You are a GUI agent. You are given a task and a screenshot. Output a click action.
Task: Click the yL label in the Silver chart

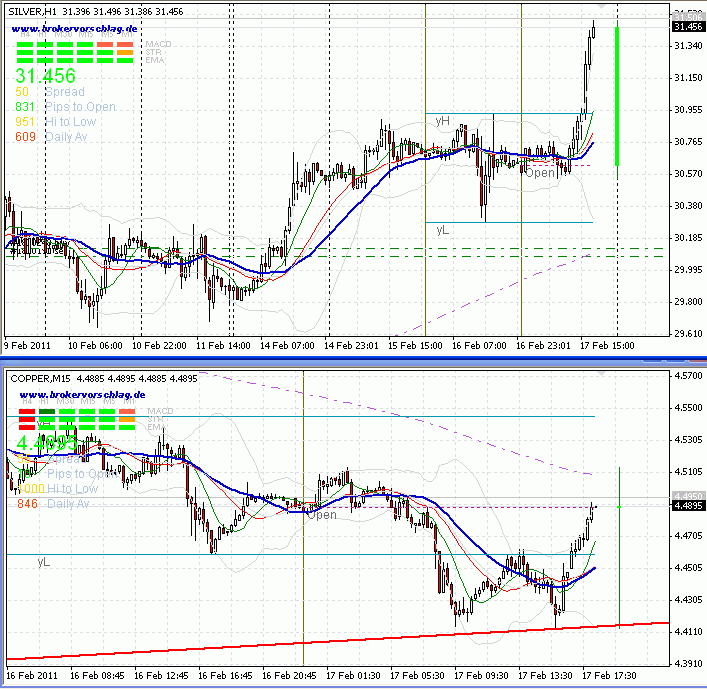(442, 230)
